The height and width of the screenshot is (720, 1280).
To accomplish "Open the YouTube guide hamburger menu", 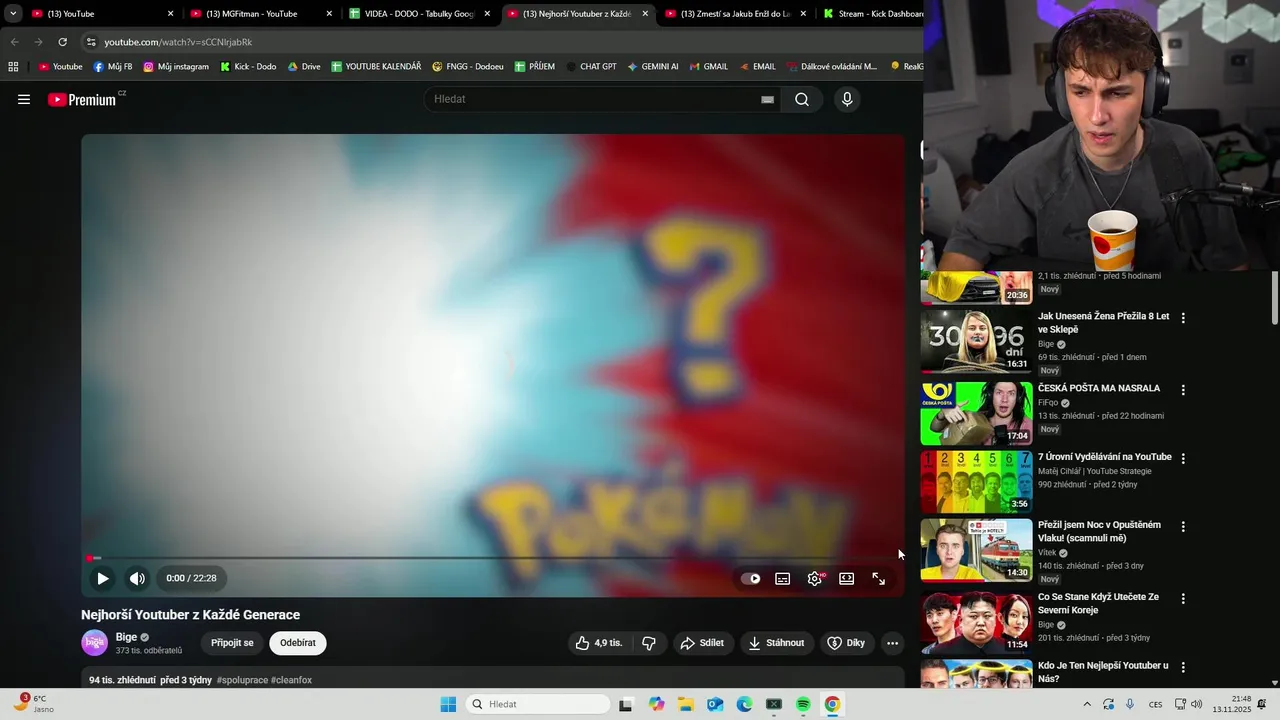I will coord(24,99).
